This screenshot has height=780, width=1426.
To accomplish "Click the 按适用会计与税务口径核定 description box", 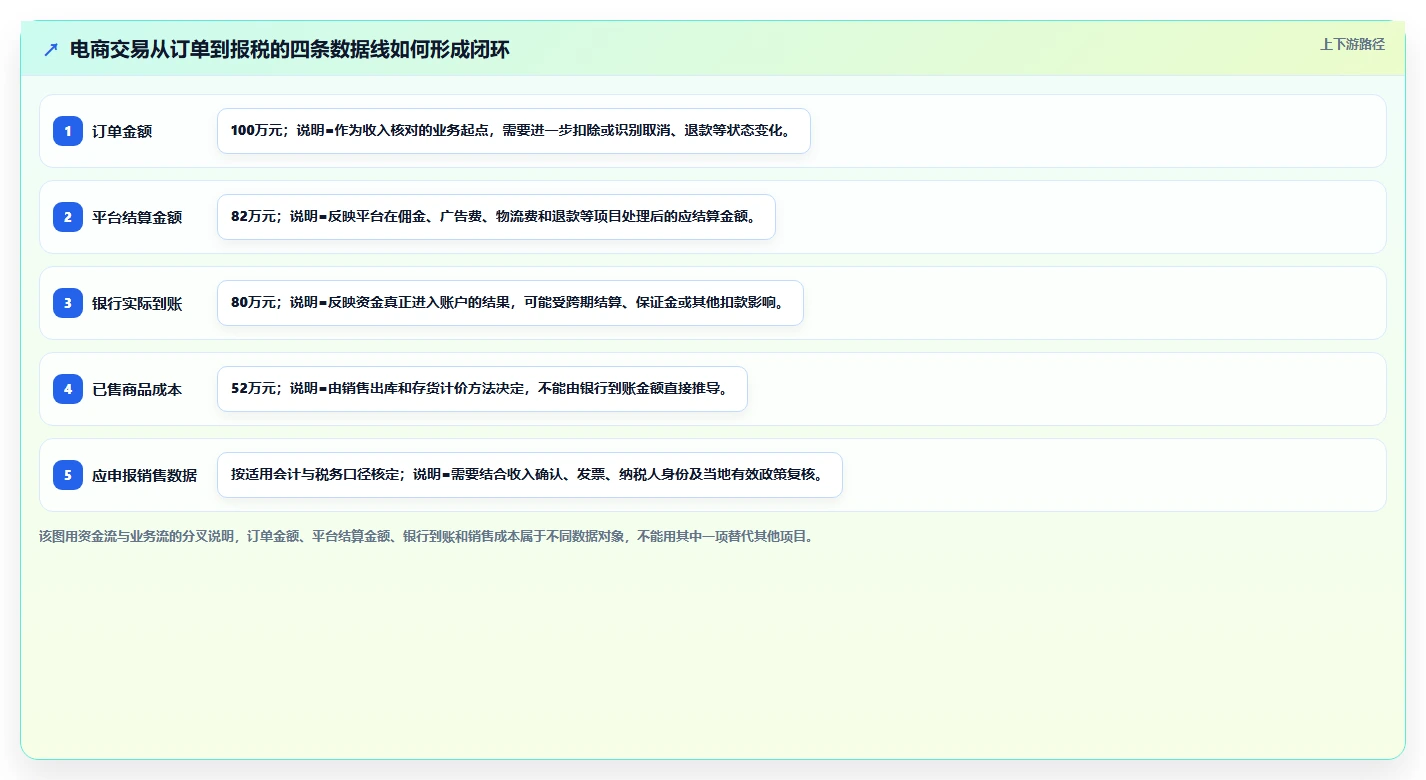I will (530, 475).
